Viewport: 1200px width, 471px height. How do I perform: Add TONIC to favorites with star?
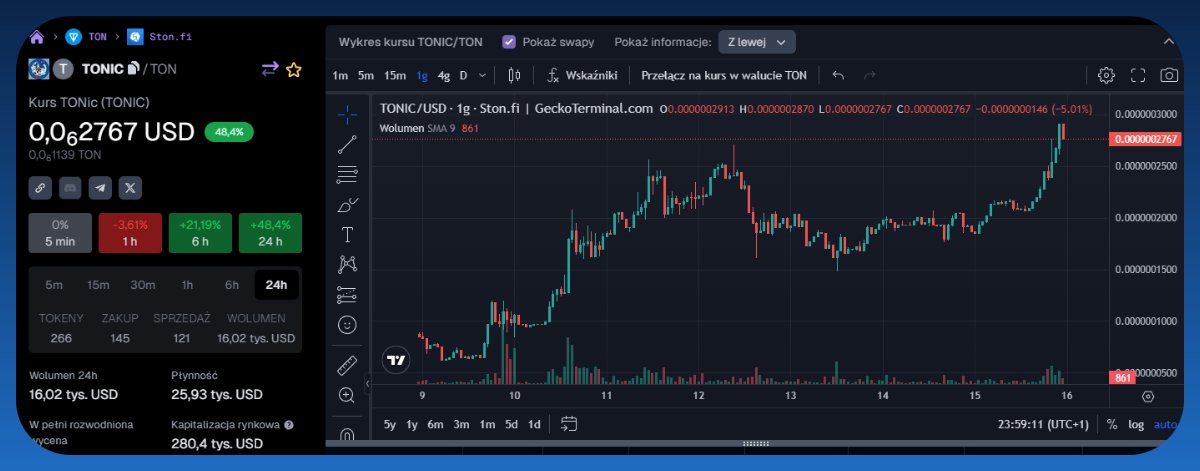[294, 69]
